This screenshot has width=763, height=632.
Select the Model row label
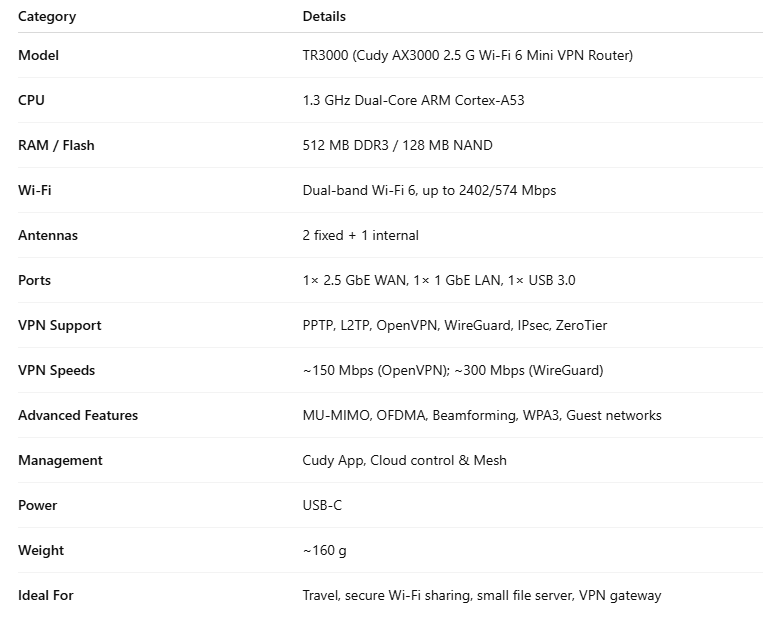(38, 55)
